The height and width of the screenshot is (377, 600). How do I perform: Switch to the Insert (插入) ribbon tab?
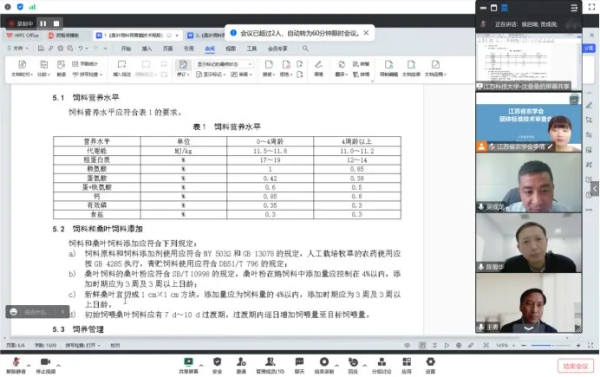tap(147, 49)
